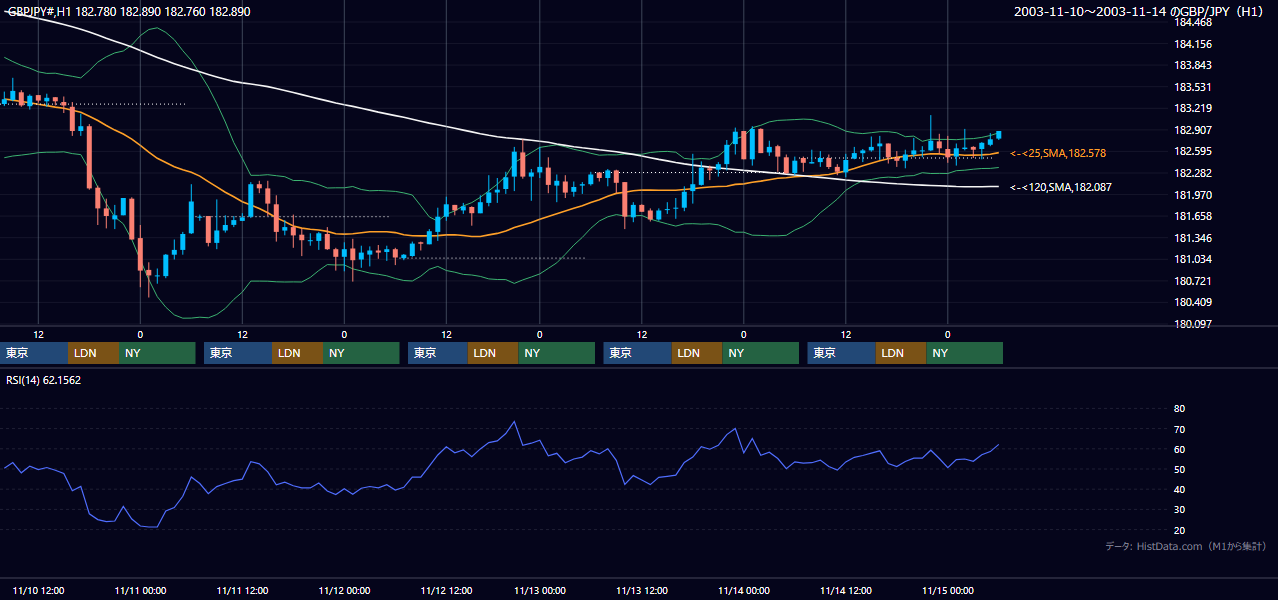
Task: Click RSI scale value 60
Action: [x=1179, y=449]
